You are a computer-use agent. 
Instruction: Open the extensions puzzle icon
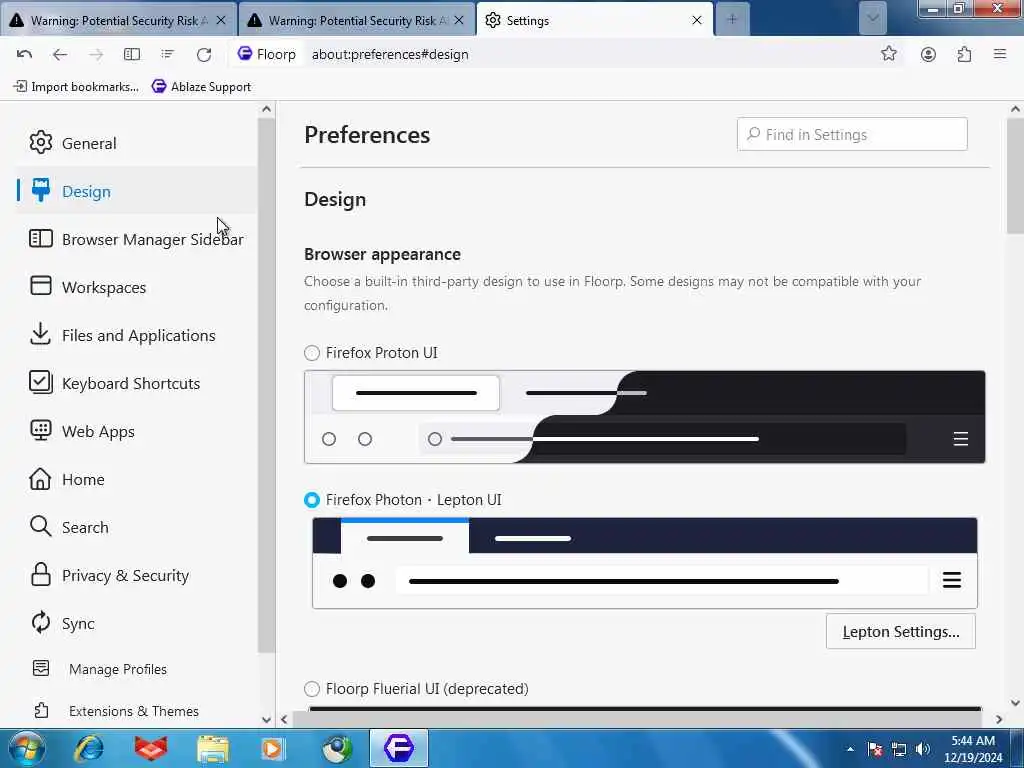964,54
